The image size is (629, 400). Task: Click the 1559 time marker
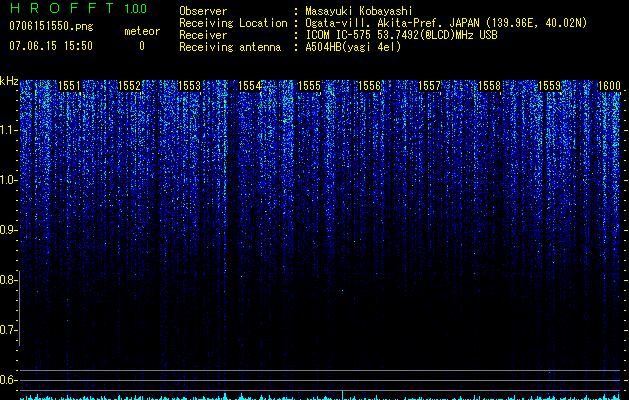549,86
